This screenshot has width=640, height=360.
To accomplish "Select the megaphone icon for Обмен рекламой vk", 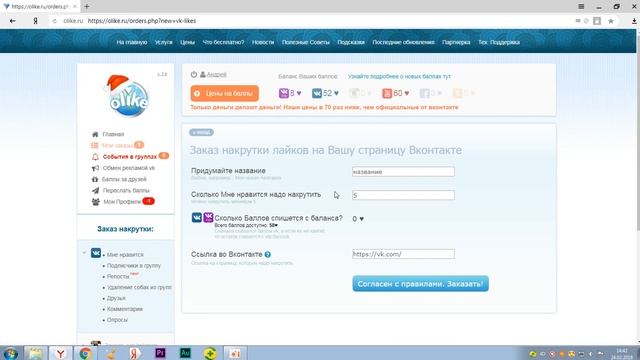I will coord(95,168).
